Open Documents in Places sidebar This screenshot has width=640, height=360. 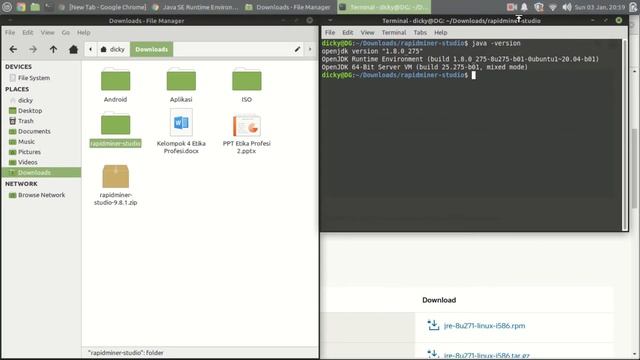34,131
